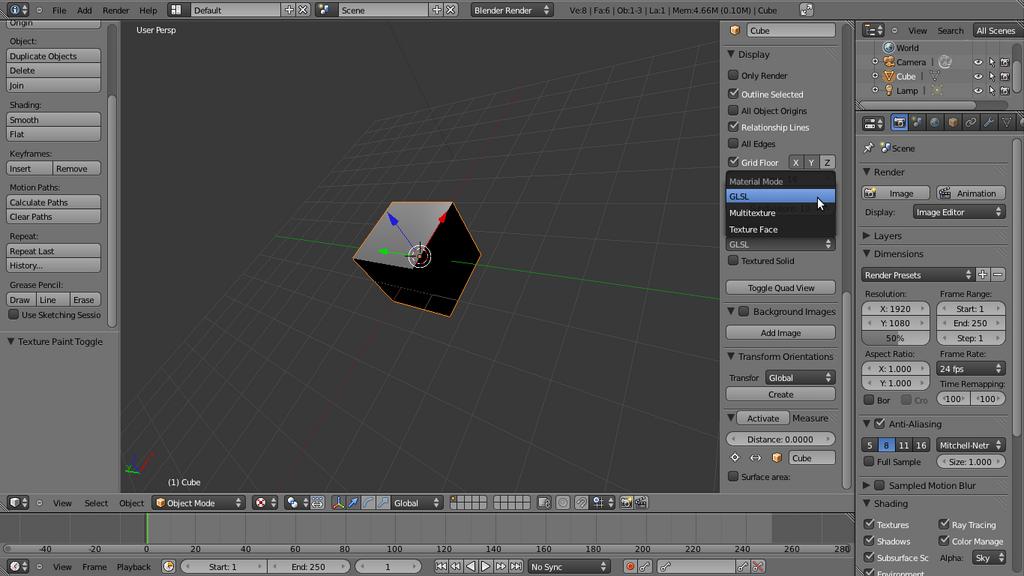Toggle the Grid Floor checkbox
The width and height of the screenshot is (1024, 576).
tap(733, 162)
